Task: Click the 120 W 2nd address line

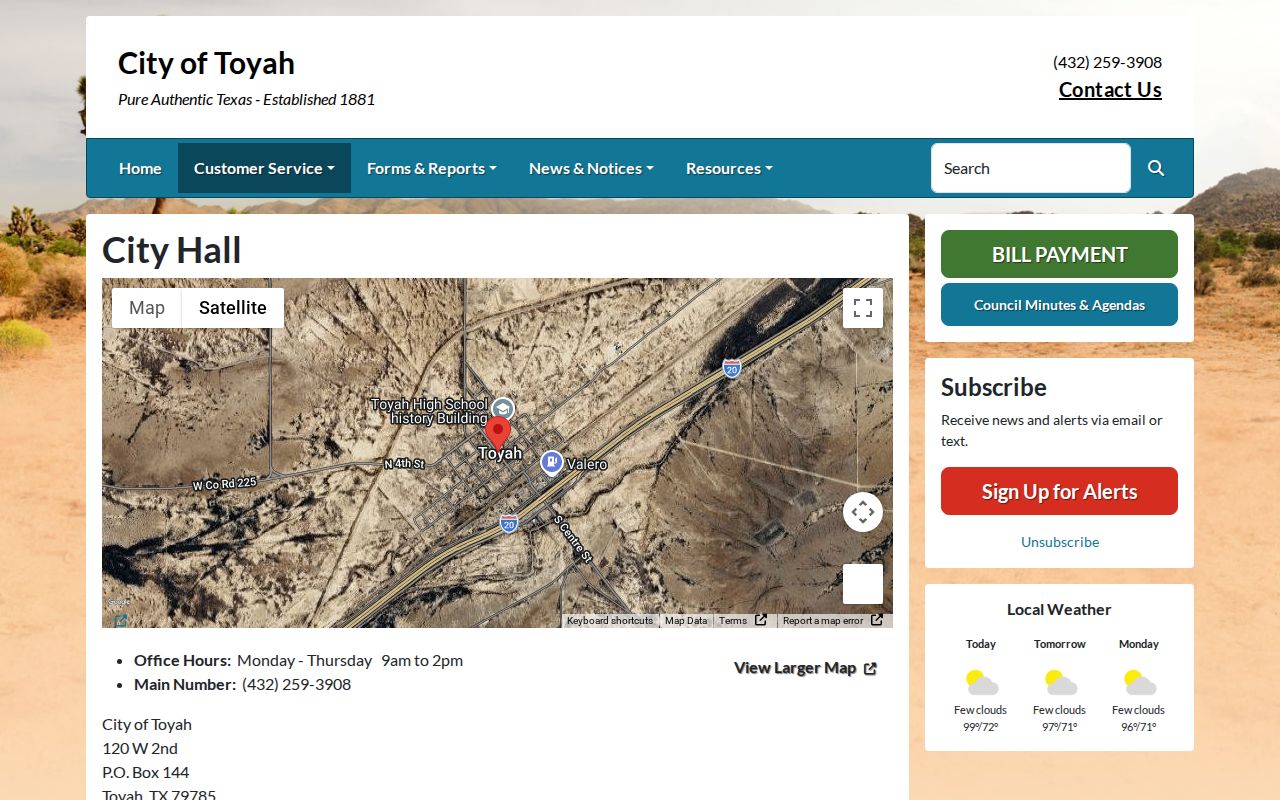Action: [140, 748]
